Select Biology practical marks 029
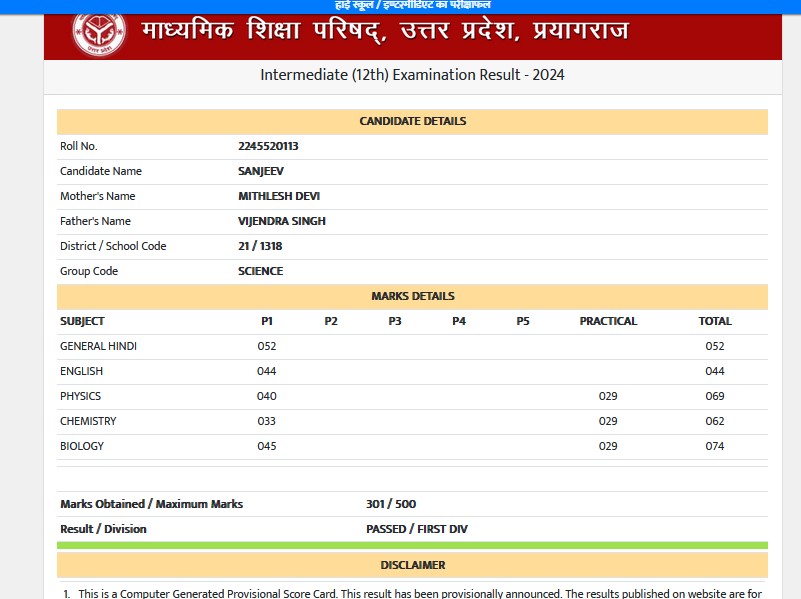This screenshot has width=801, height=599. (608, 446)
